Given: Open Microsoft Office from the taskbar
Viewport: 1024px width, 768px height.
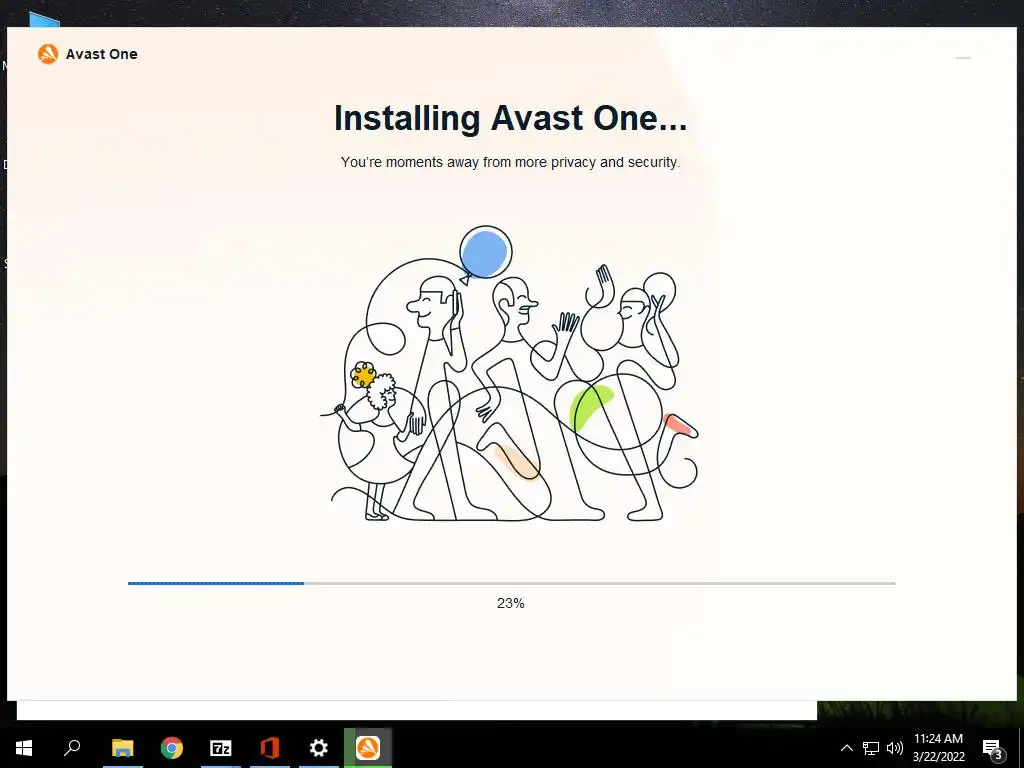Looking at the screenshot, I should click(x=270, y=748).
